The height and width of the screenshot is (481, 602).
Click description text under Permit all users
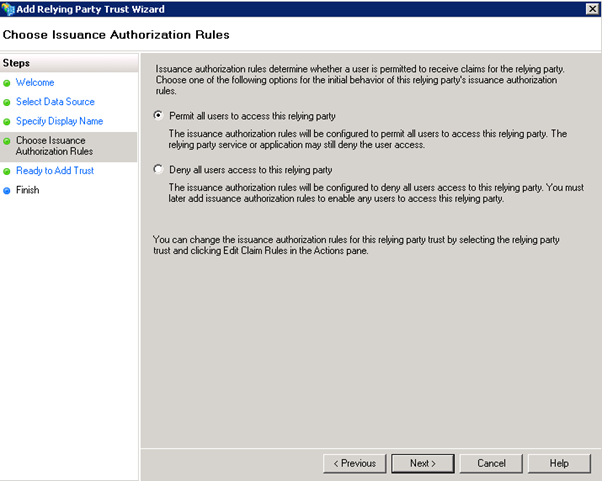(x=368, y=139)
